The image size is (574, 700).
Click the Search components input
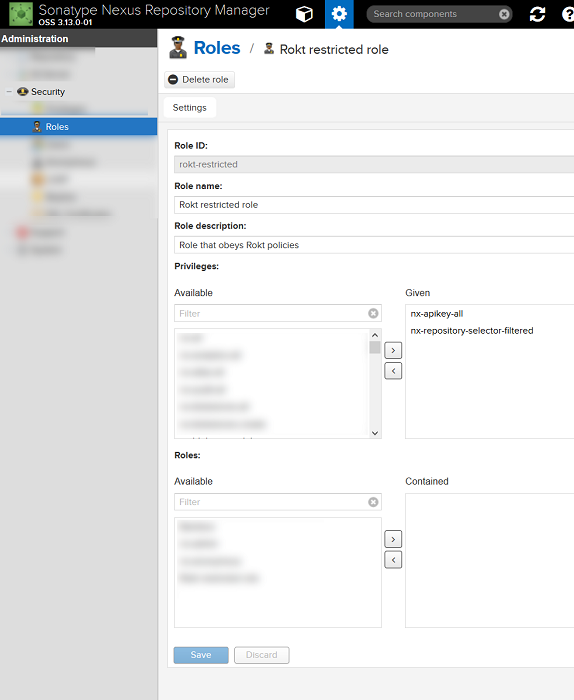[435, 14]
